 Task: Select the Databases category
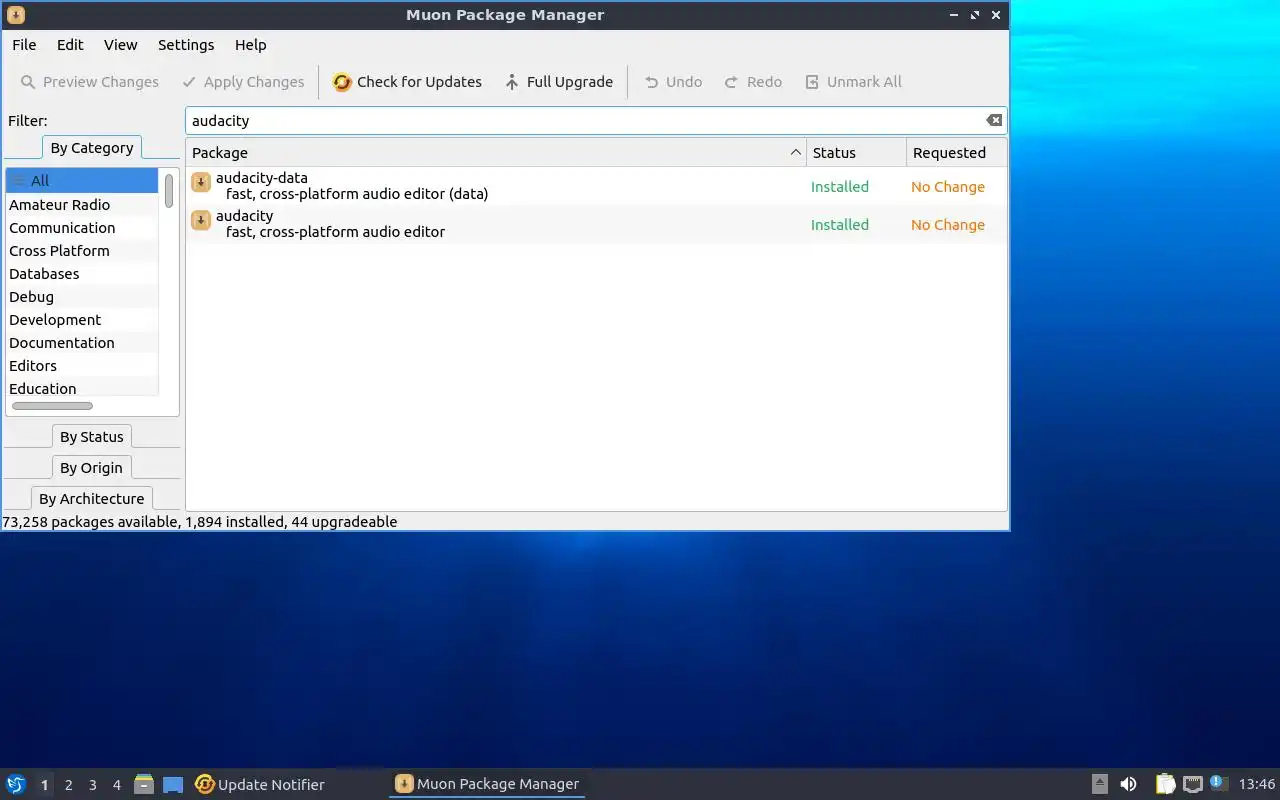82,274
